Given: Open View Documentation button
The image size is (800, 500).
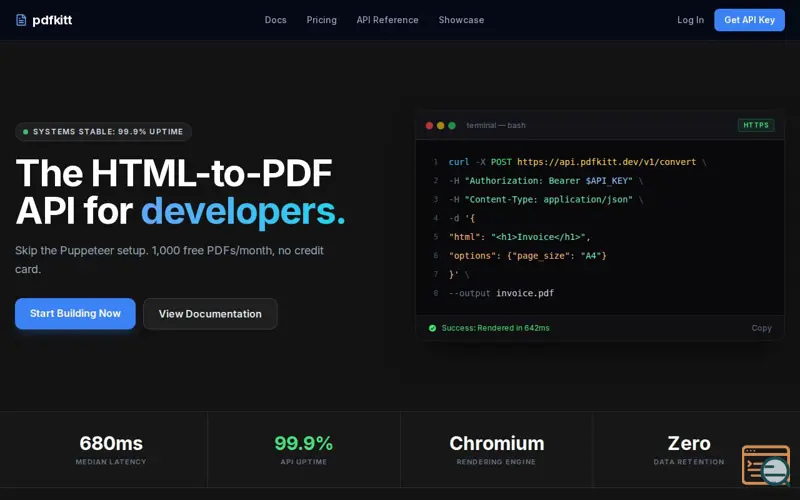Looking at the screenshot, I should coord(210,314).
